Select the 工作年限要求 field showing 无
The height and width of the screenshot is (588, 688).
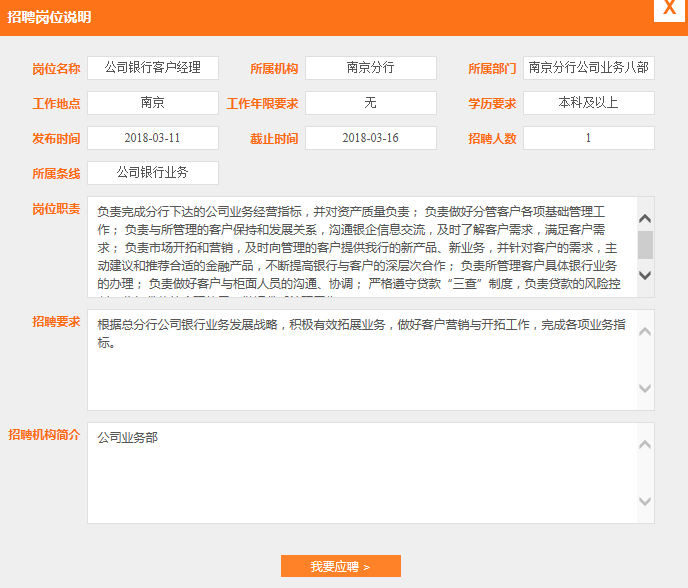pyautogui.click(x=370, y=103)
